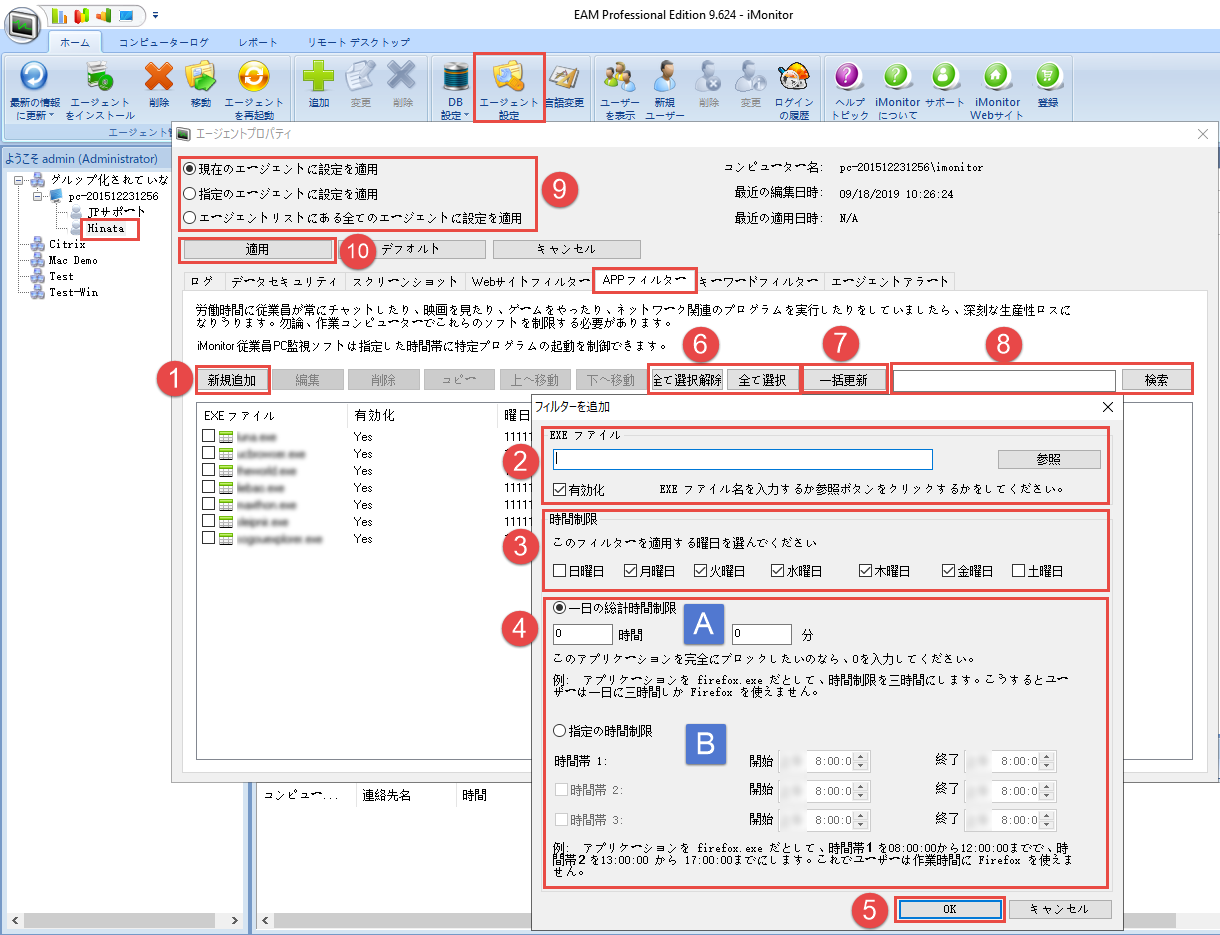Open the DB設定 dropdown arrow

(x=467, y=115)
